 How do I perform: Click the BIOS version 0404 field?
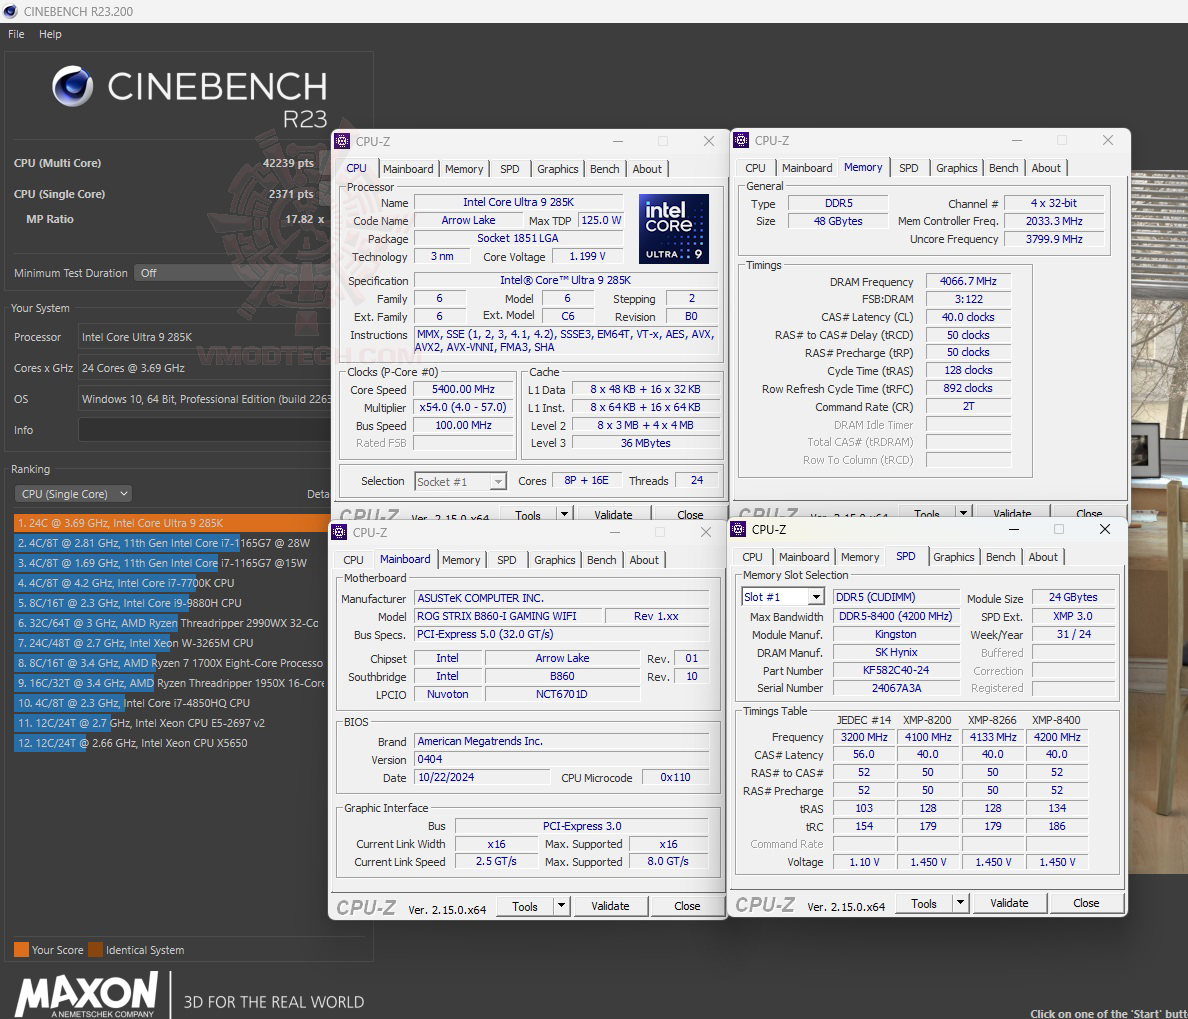[561, 759]
